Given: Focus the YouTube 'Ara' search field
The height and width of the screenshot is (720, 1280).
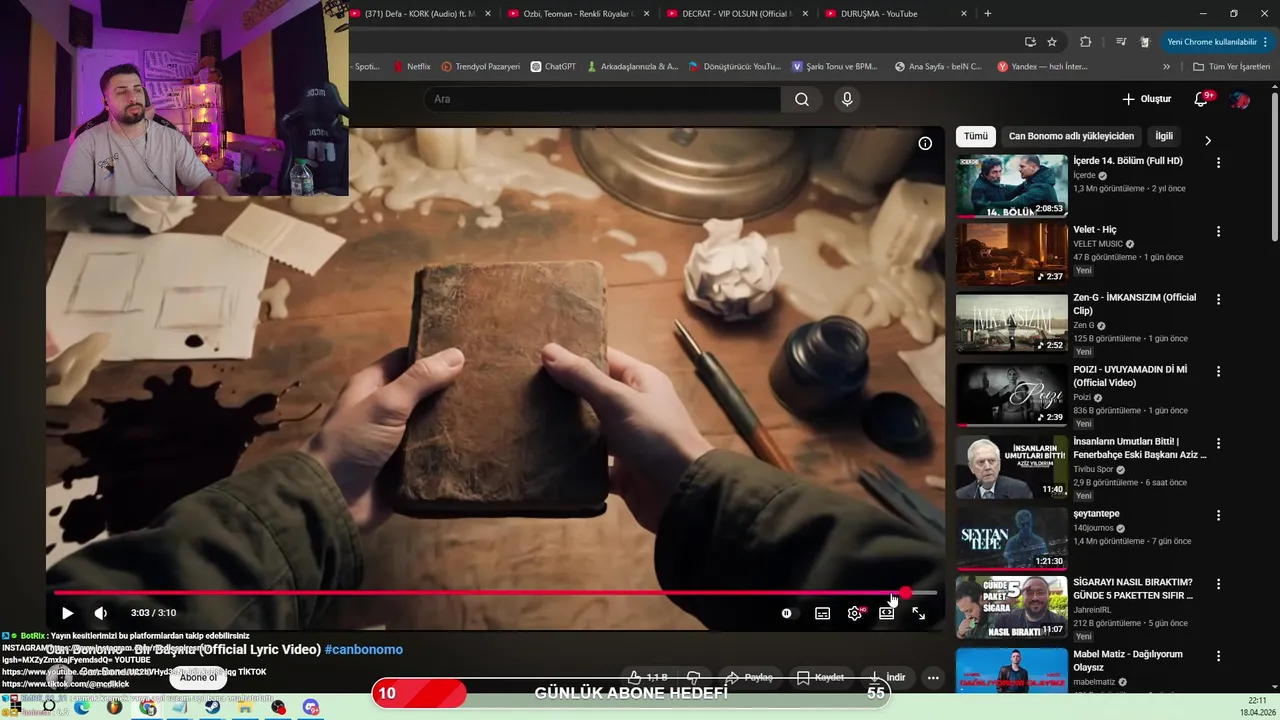Looking at the screenshot, I should point(602,99).
